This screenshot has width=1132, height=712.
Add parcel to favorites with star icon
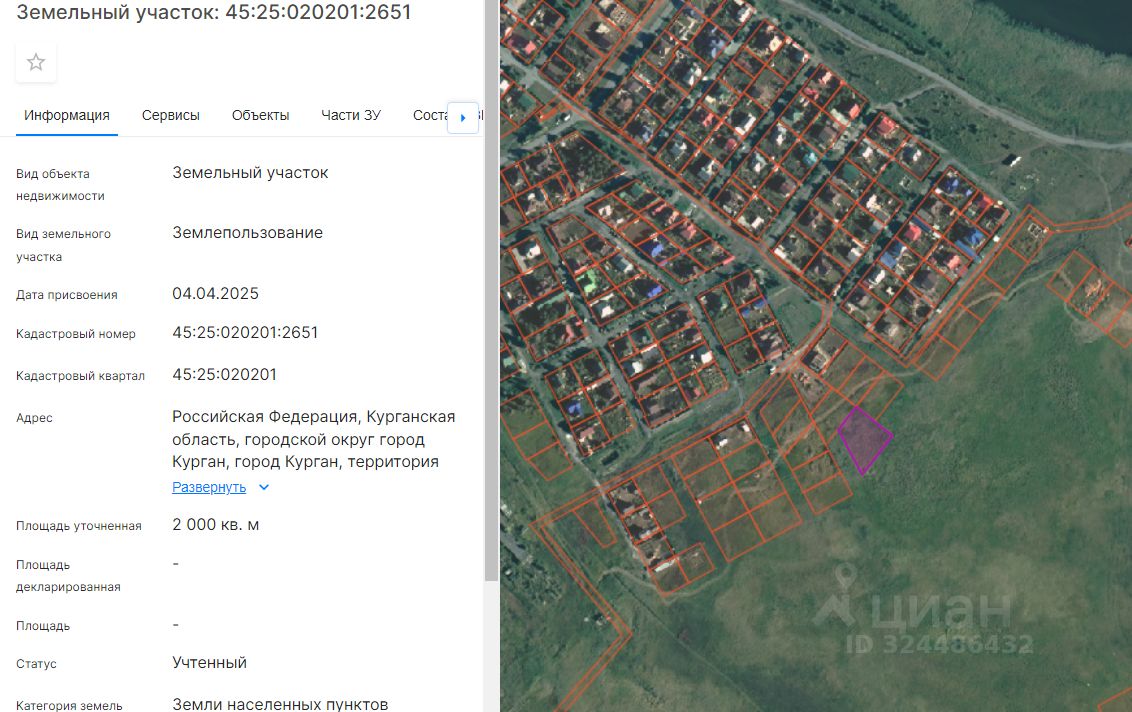point(36,62)
